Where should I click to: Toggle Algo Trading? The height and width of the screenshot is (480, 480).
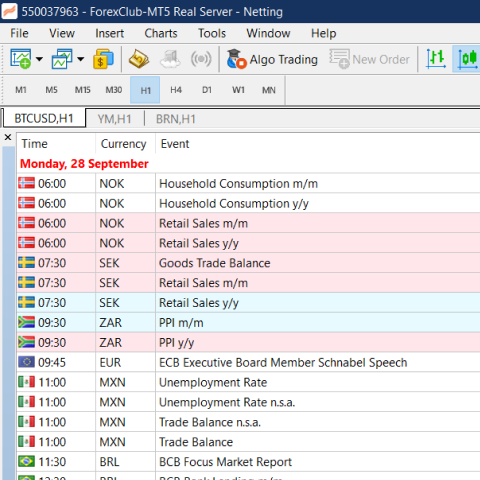click(x=272, y=59)
